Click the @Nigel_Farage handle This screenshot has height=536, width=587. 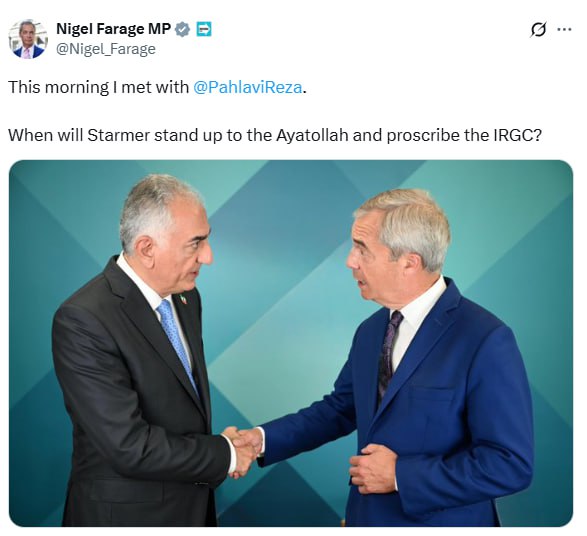[x=106, y=49]
